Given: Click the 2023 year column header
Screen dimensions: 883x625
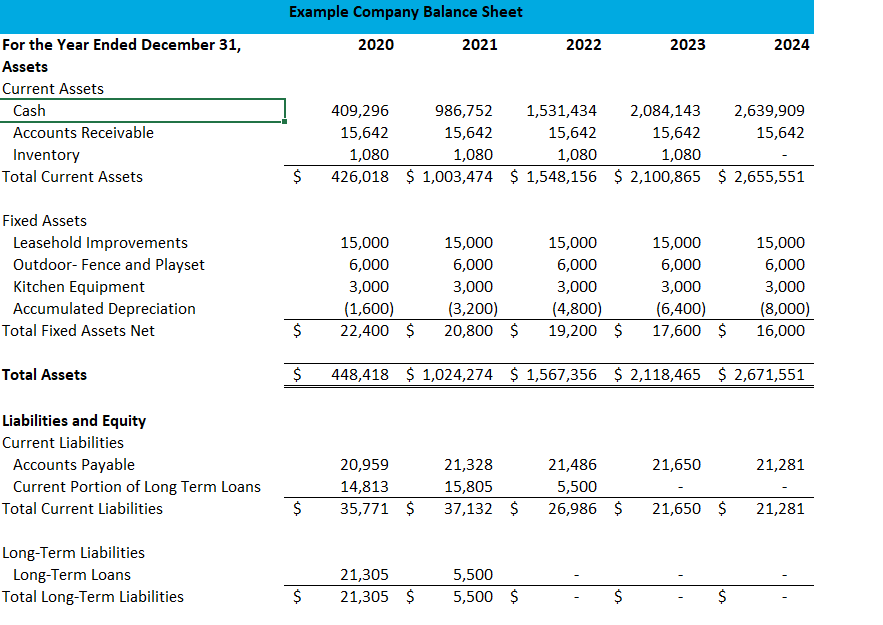Looking at the screenshot, I should click(688, 45).
